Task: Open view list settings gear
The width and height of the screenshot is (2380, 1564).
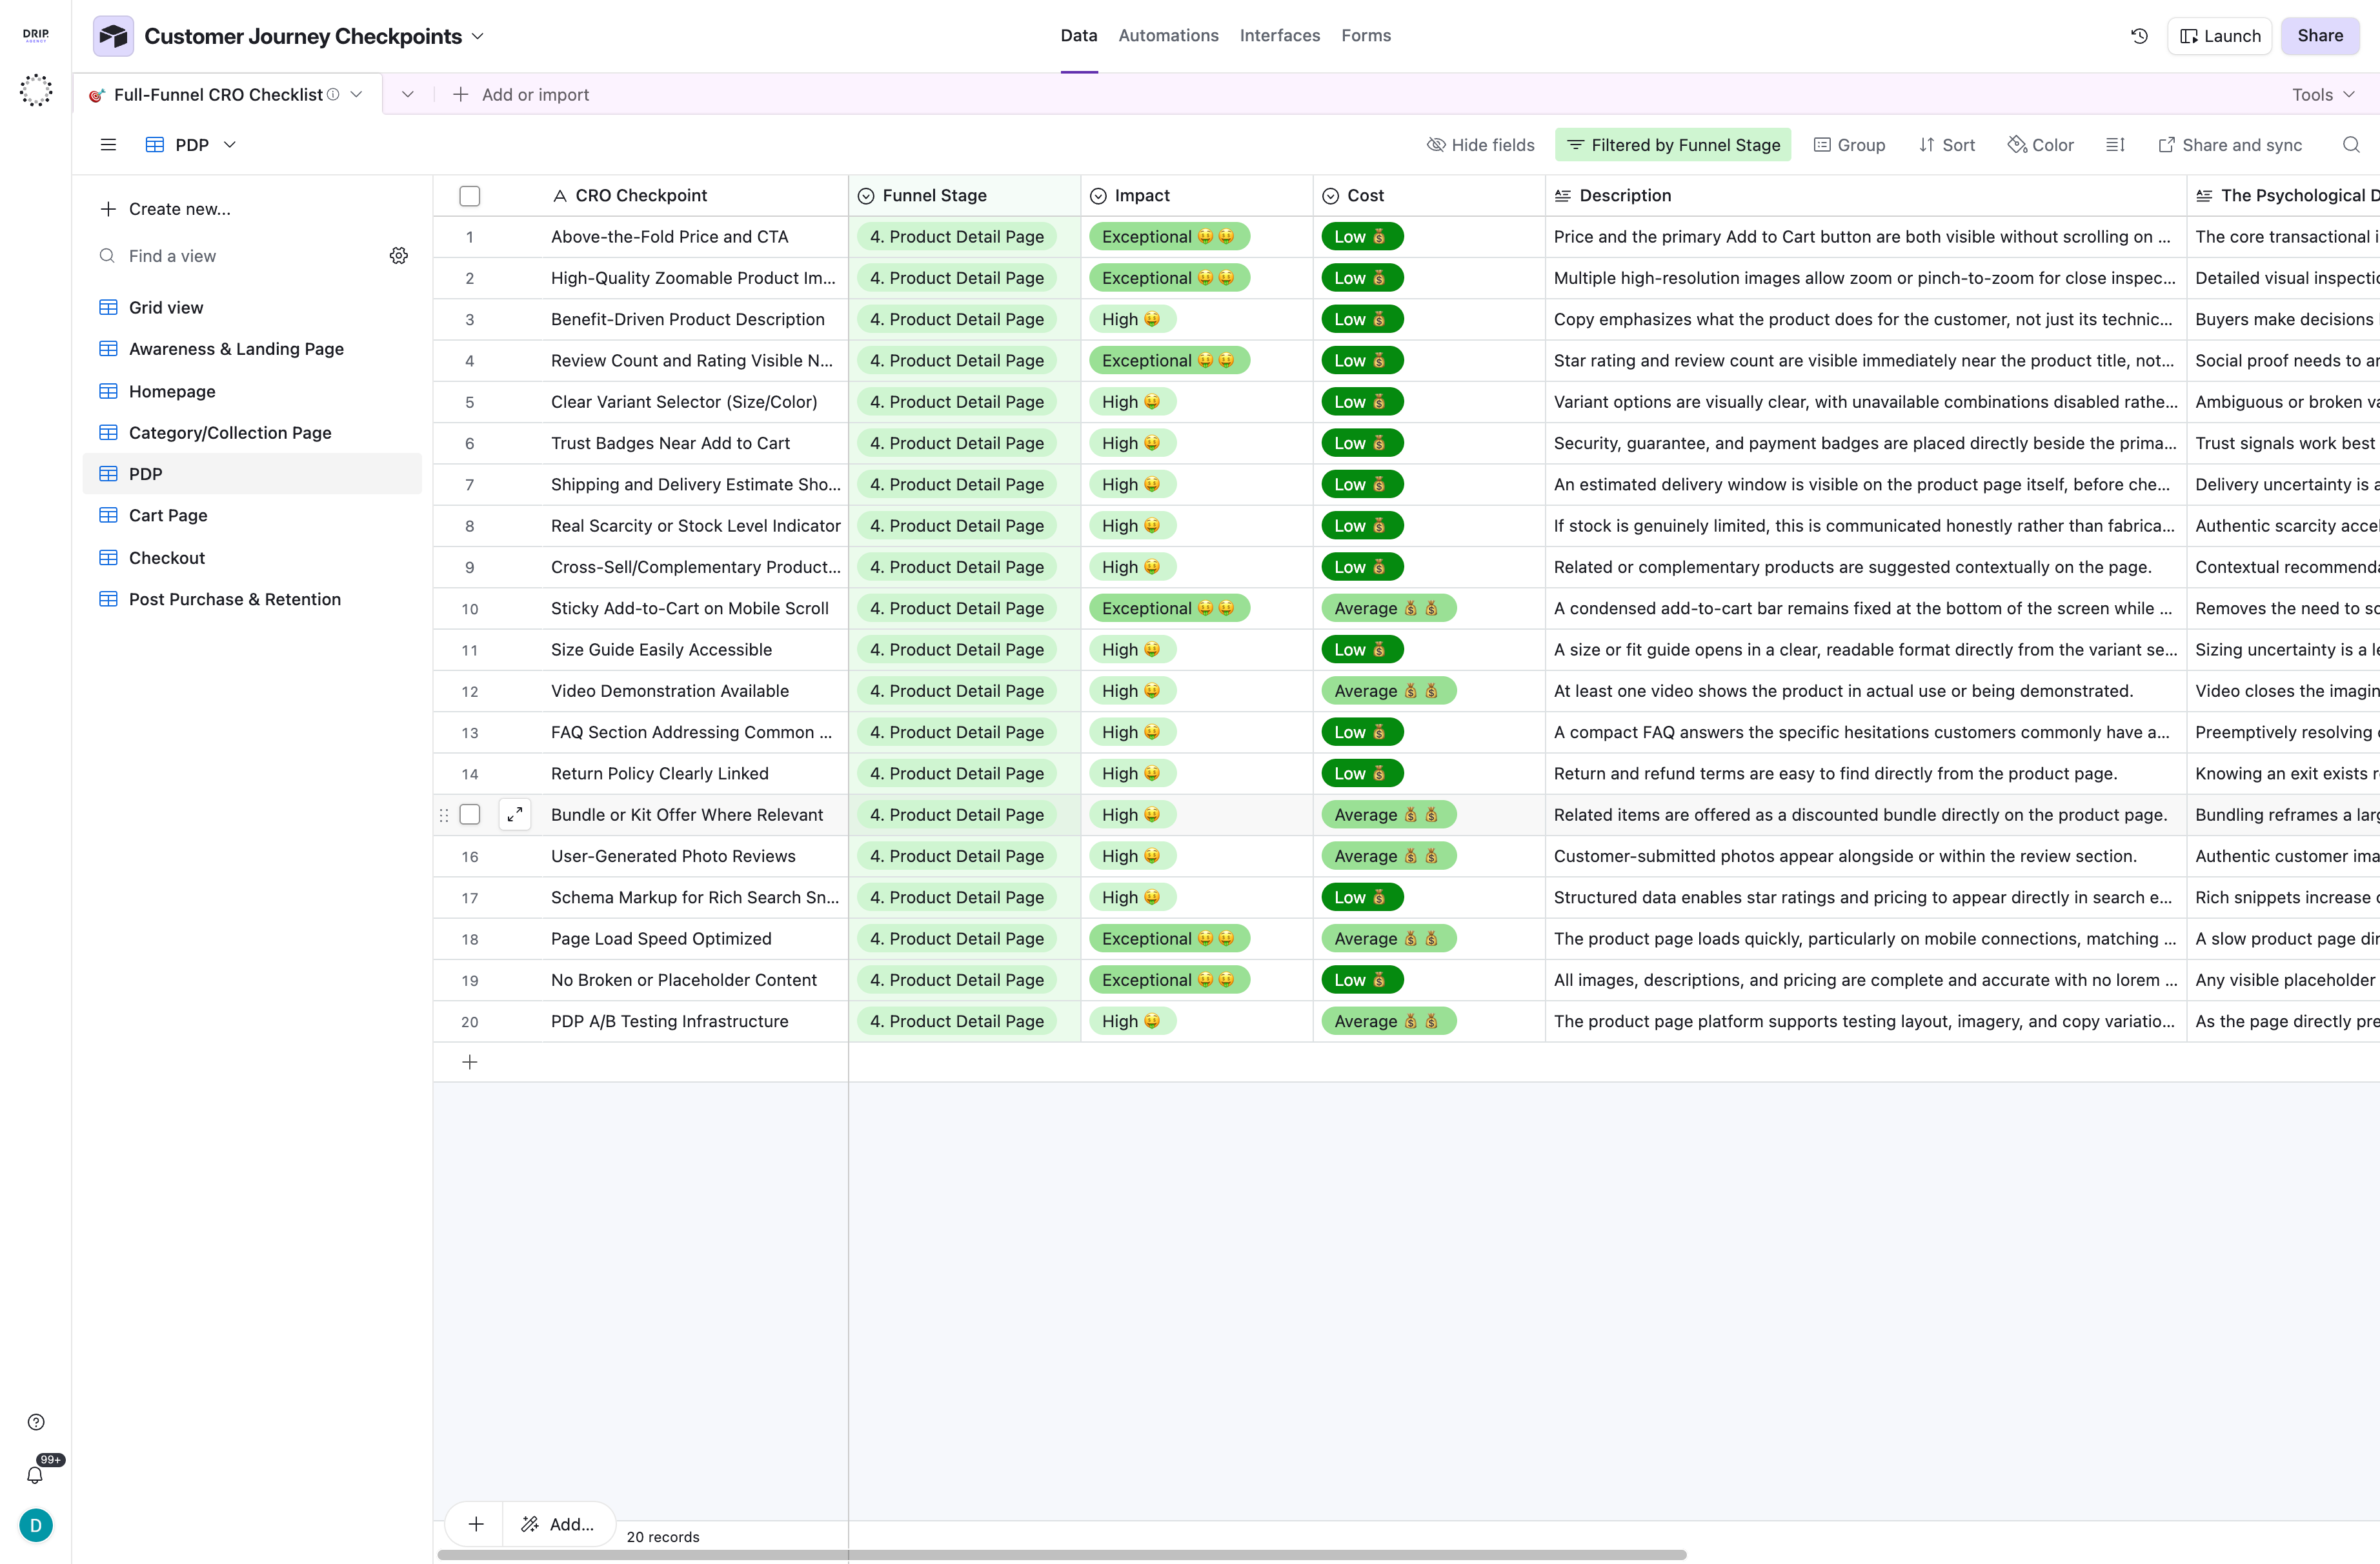Action: [398, 256]
